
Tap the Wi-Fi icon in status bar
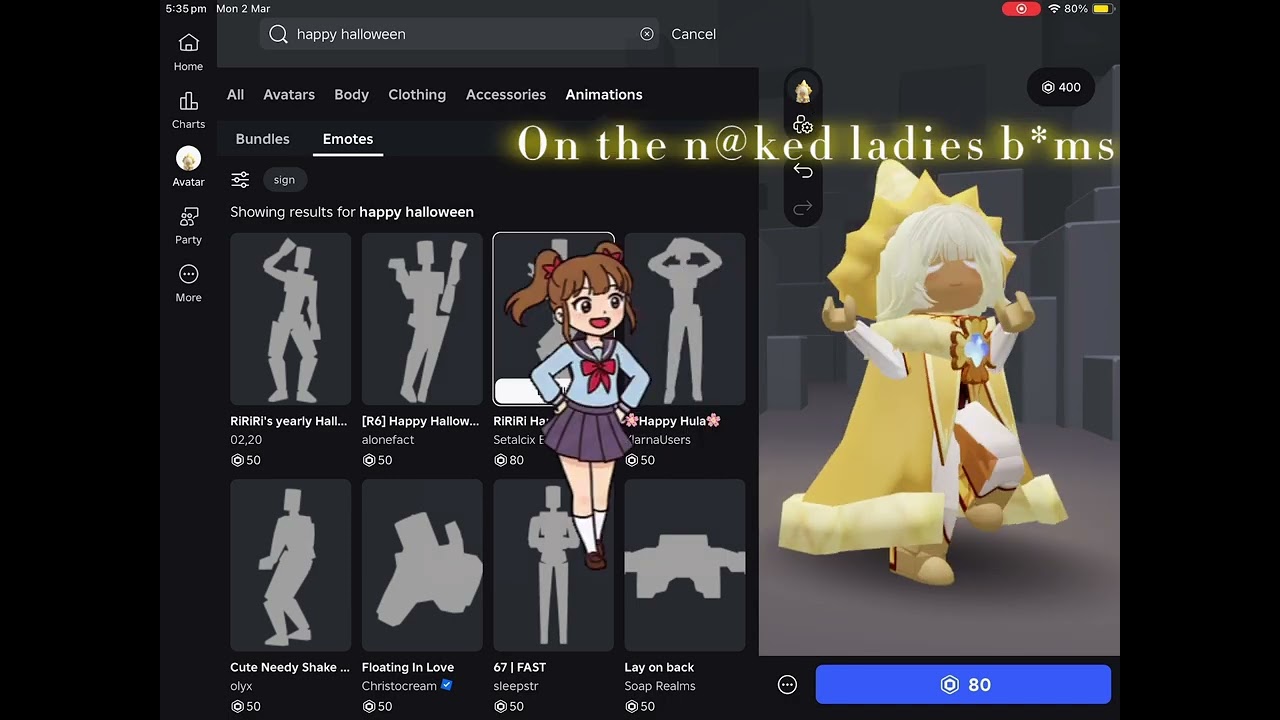pos(1054,9)
